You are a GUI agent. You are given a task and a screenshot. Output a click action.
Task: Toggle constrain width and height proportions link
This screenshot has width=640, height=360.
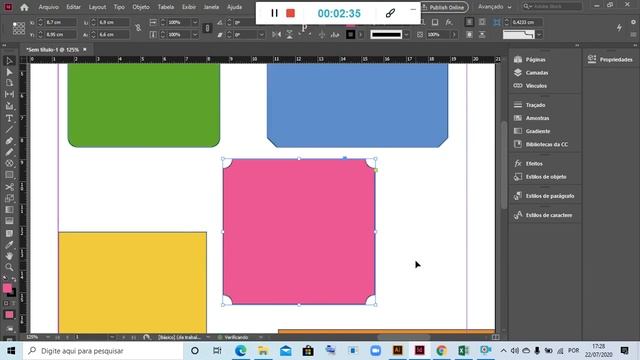pyautogui.click(x=138, y=28)
